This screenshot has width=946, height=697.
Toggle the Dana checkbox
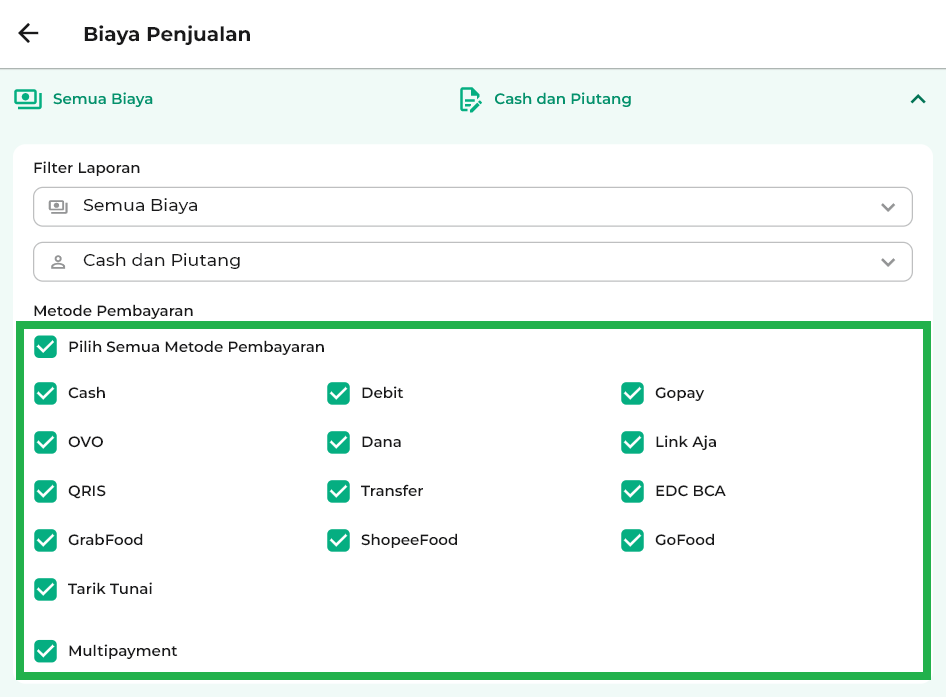(x=339, y=442)
